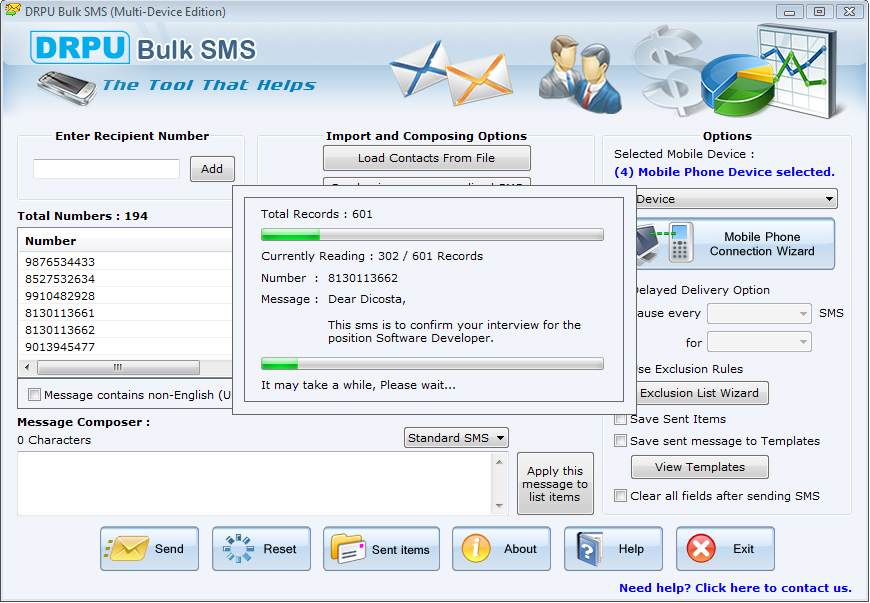The height and width of the screenshot is (603, 870).
Task: Click the DRPU logo in the banner
Action: pos(80,47)
